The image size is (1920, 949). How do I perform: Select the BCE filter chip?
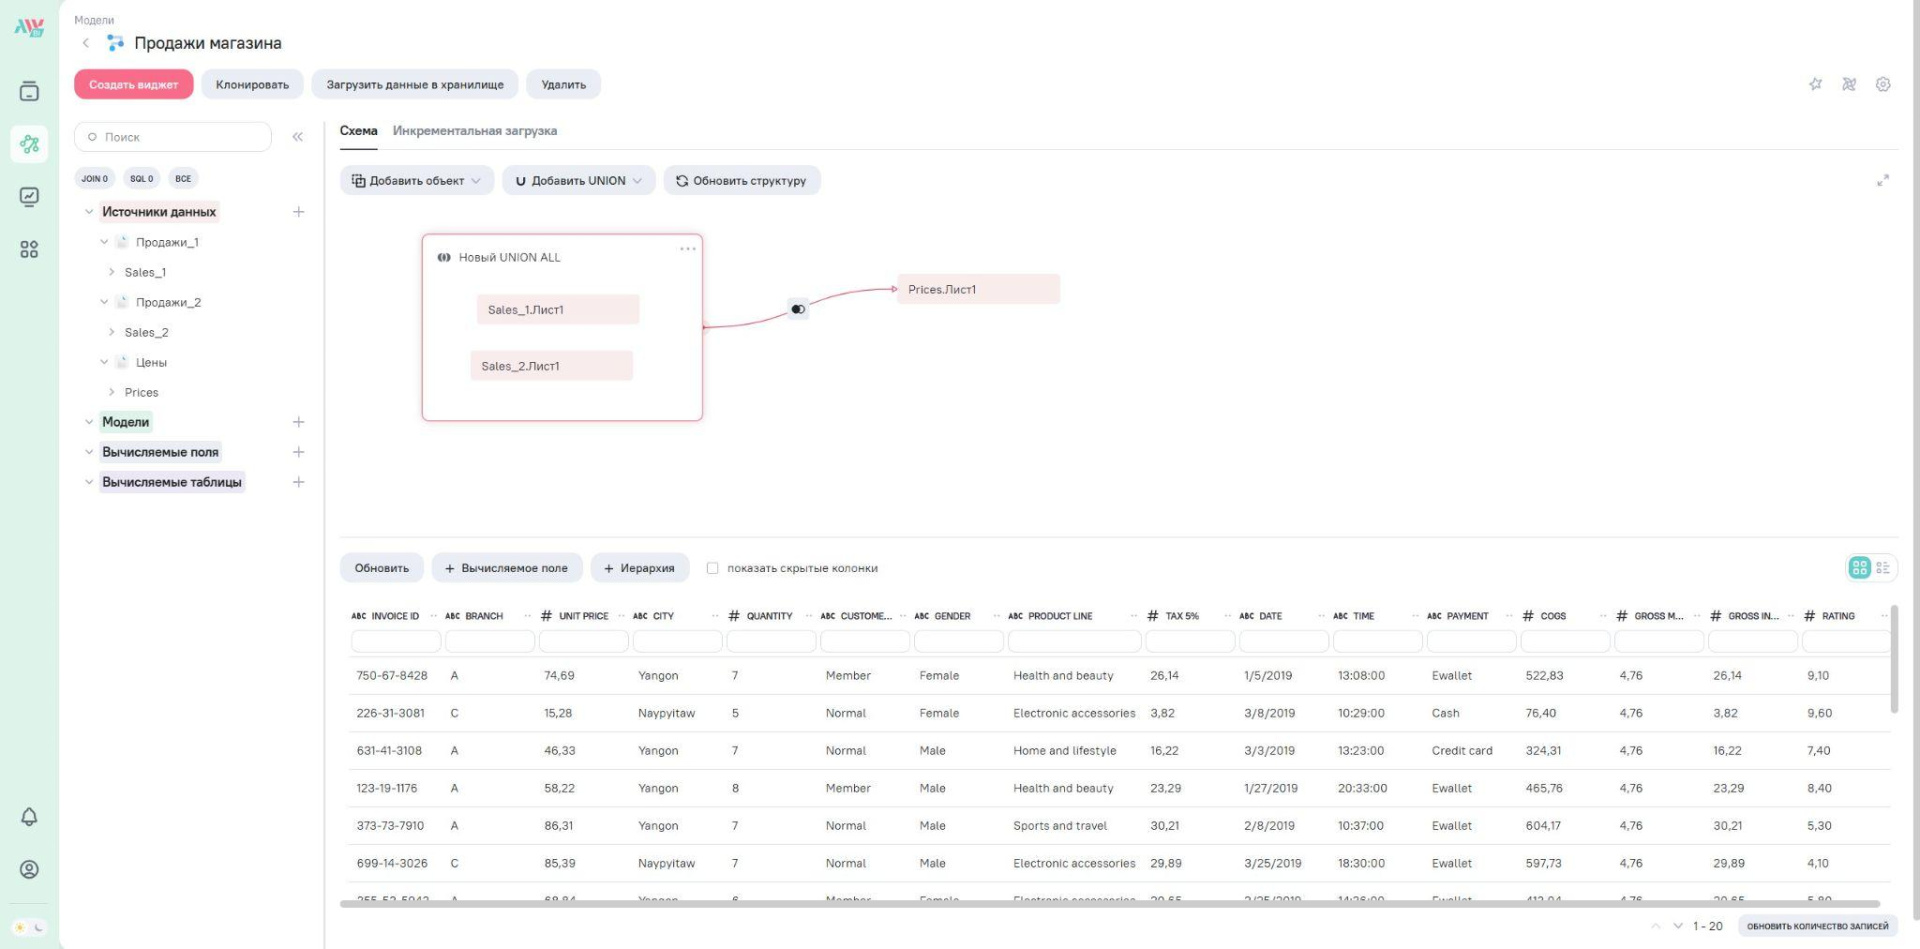coord(183,179)
